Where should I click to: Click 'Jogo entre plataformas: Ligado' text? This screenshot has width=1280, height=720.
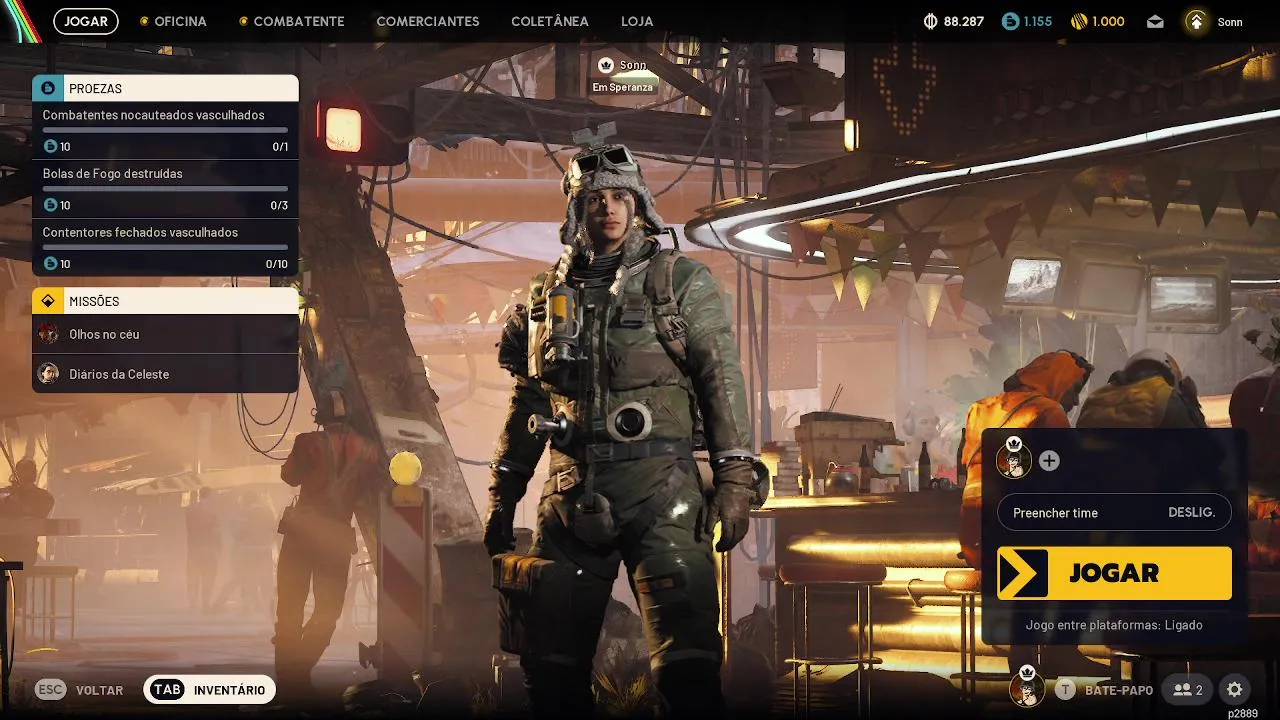(x=1114, y=625)
